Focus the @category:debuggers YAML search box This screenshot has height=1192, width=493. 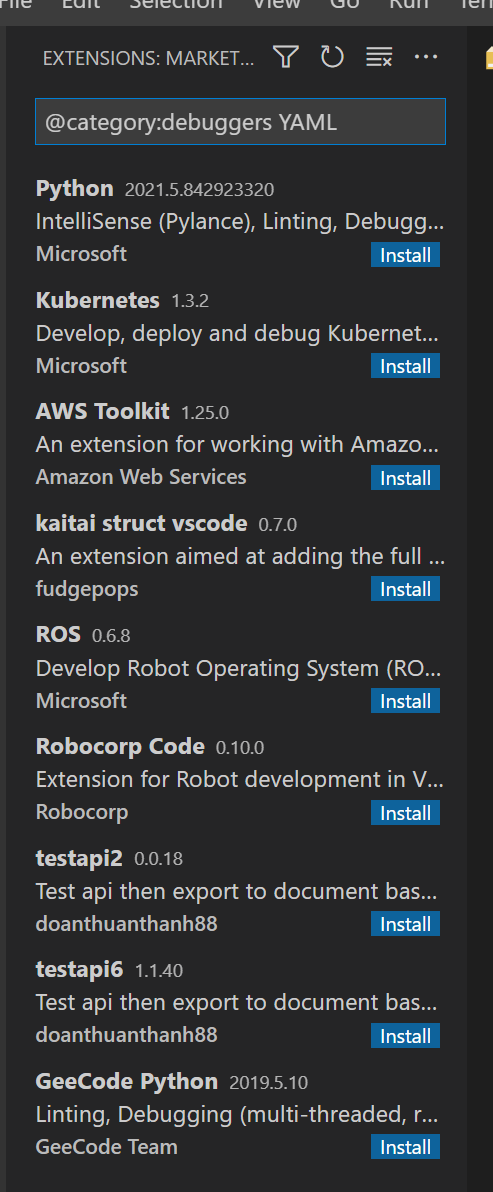pos(240,122)
